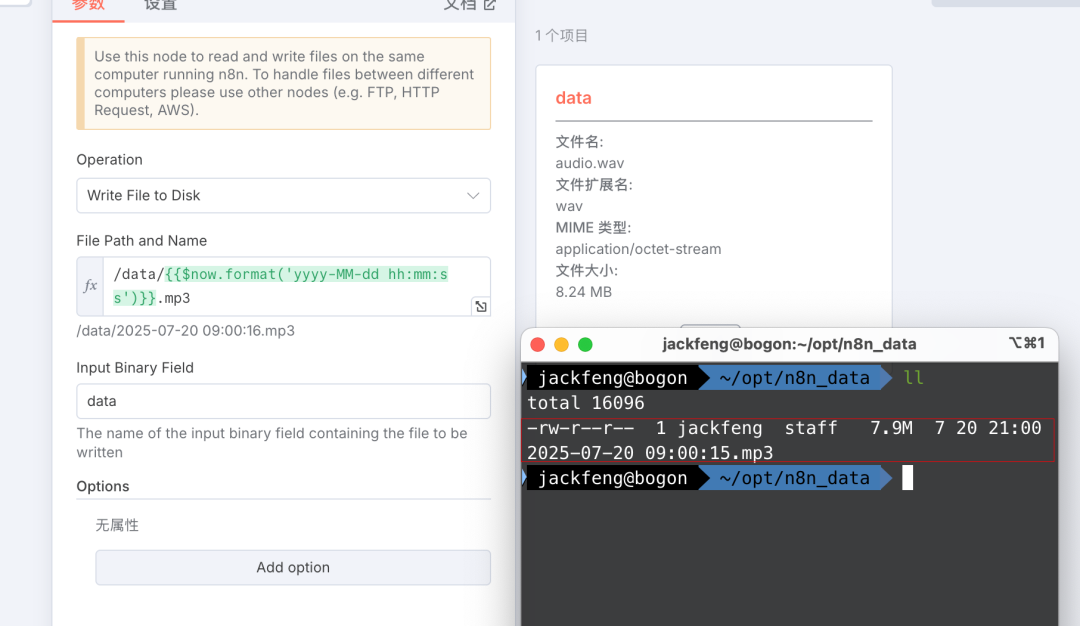Click the 7.9M file size in terminal listing
Image resolution: width=1080 pixels, height=626 pixels.
(x=891, y=428)
